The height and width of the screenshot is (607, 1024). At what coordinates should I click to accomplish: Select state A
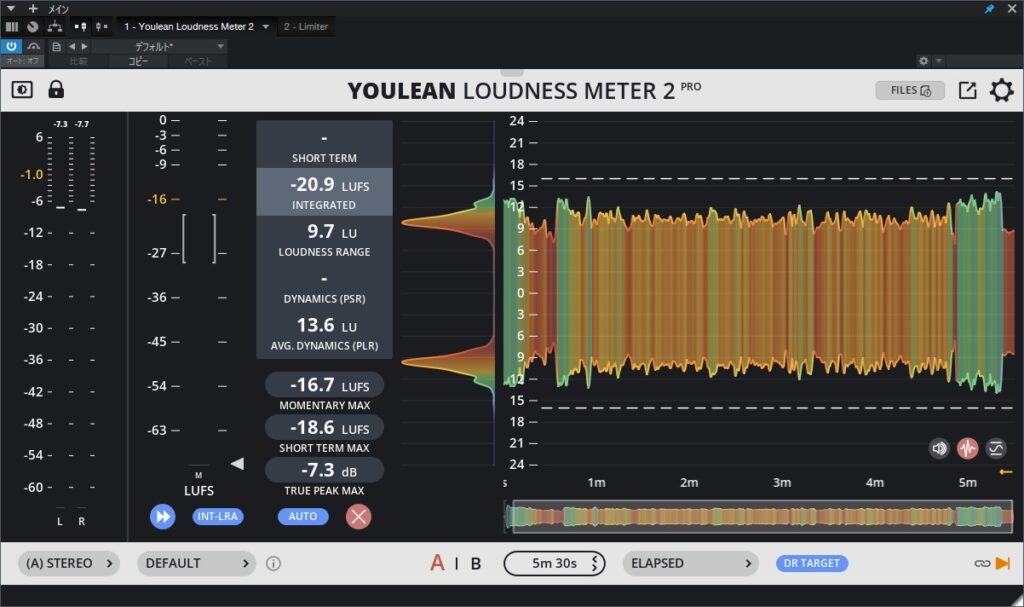pyautogui.click(x=438, y=563)
